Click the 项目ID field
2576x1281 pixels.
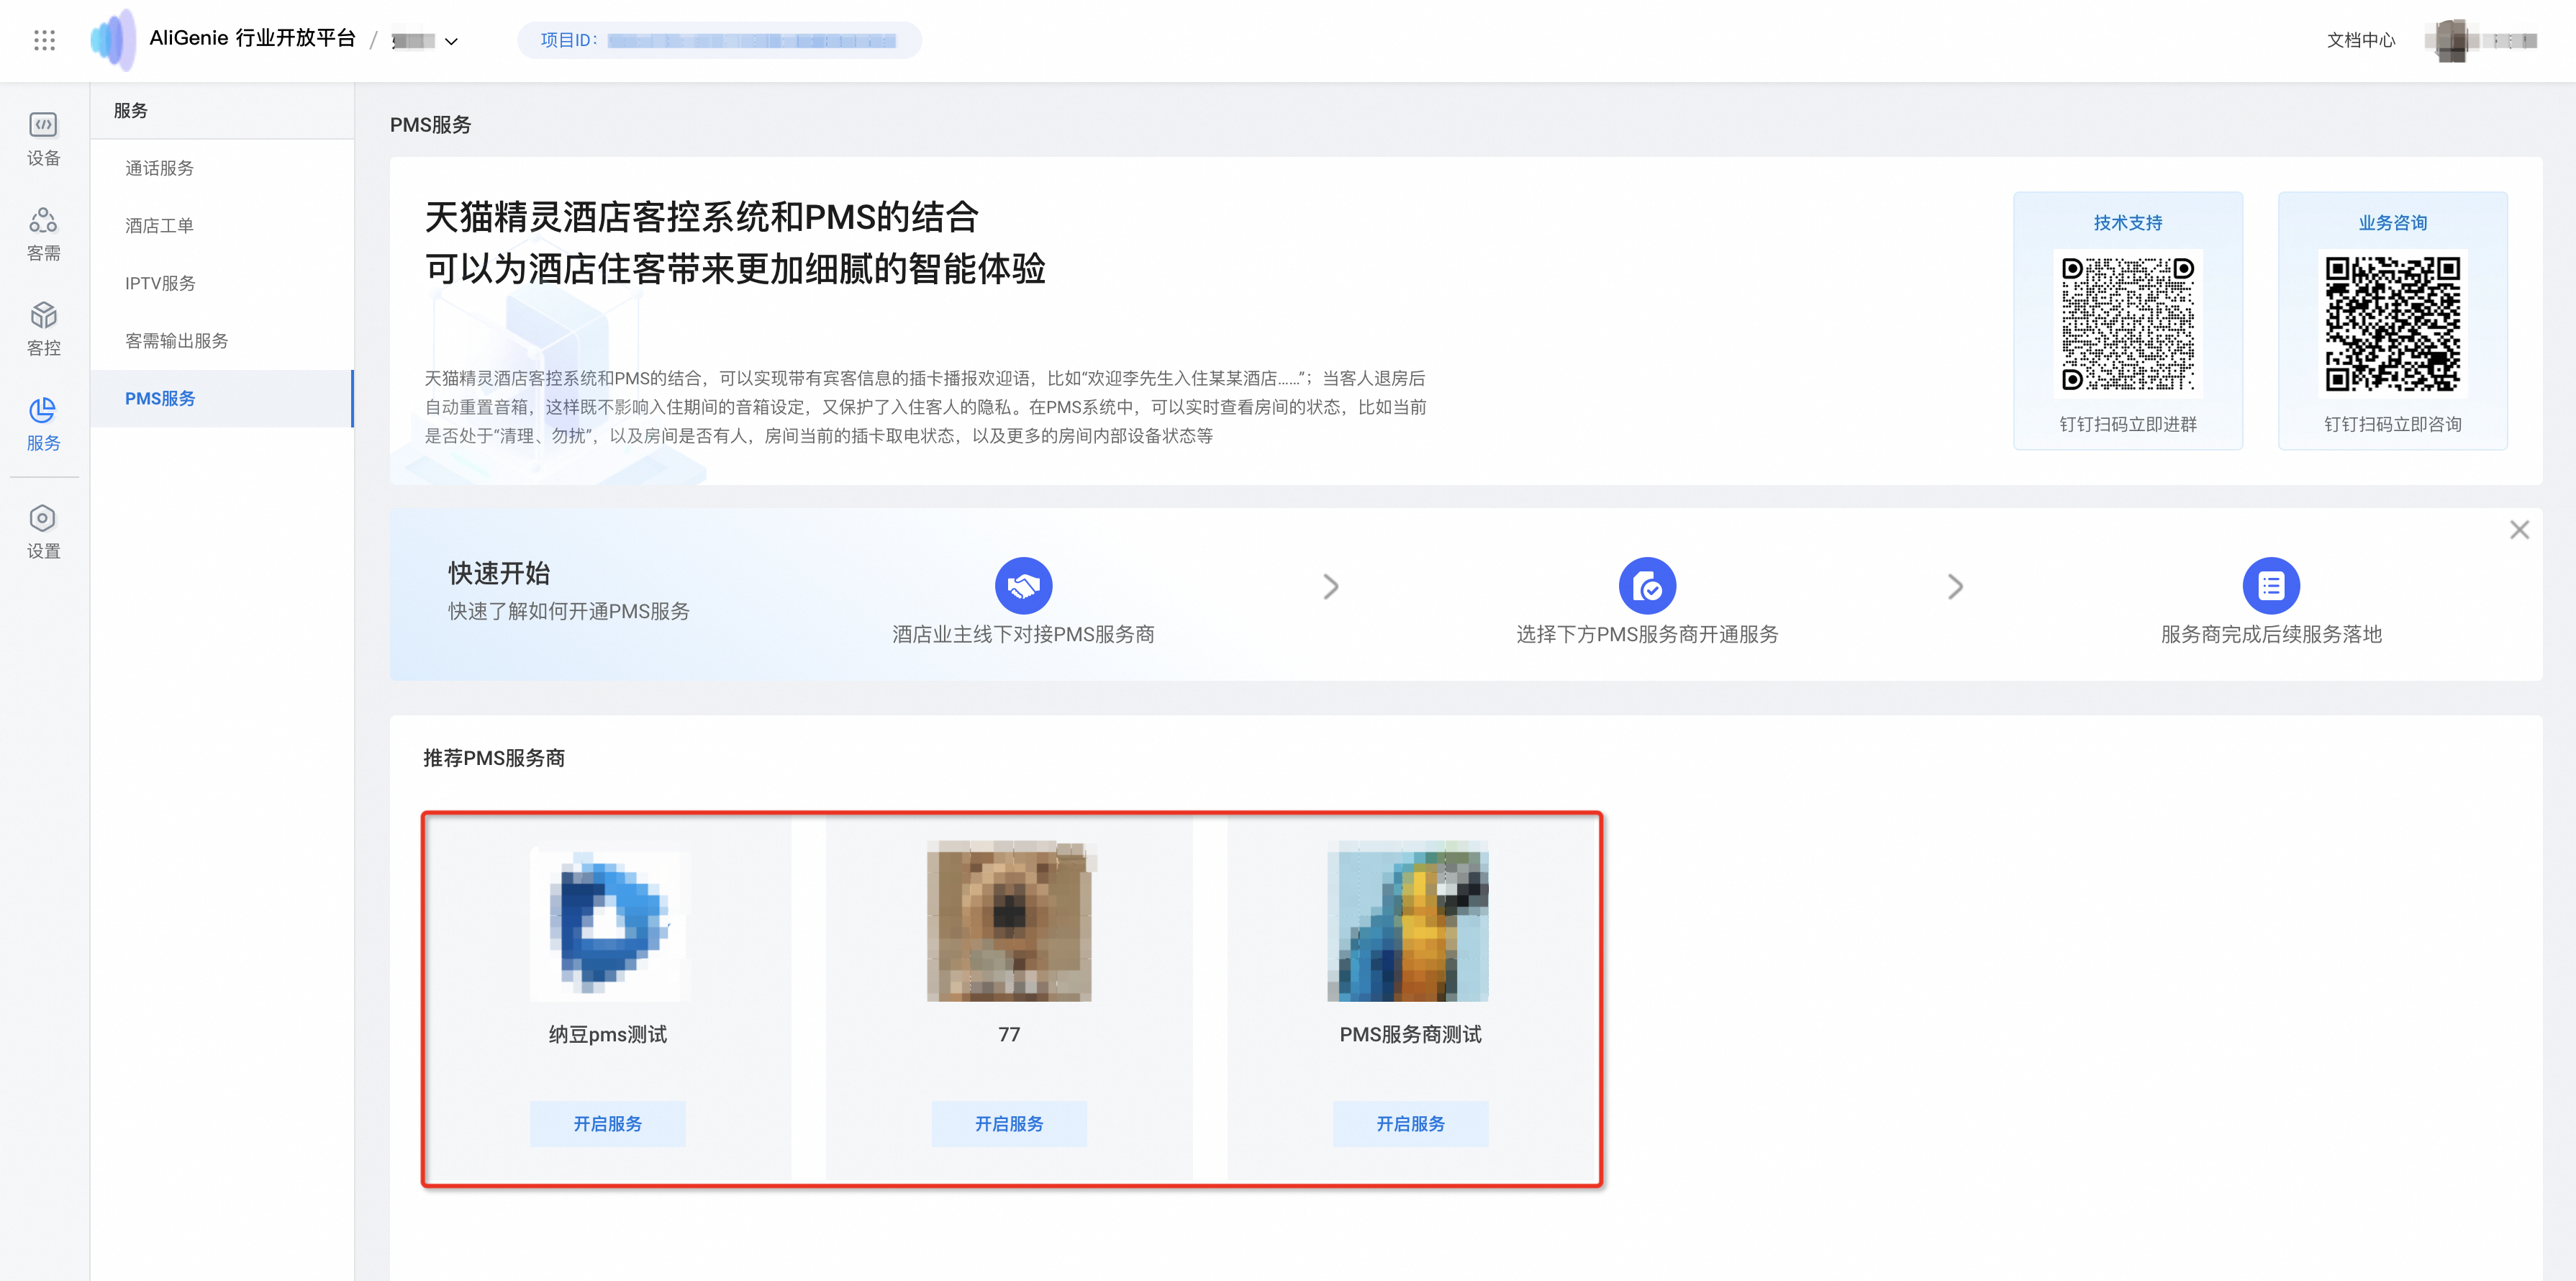[719, 40]
